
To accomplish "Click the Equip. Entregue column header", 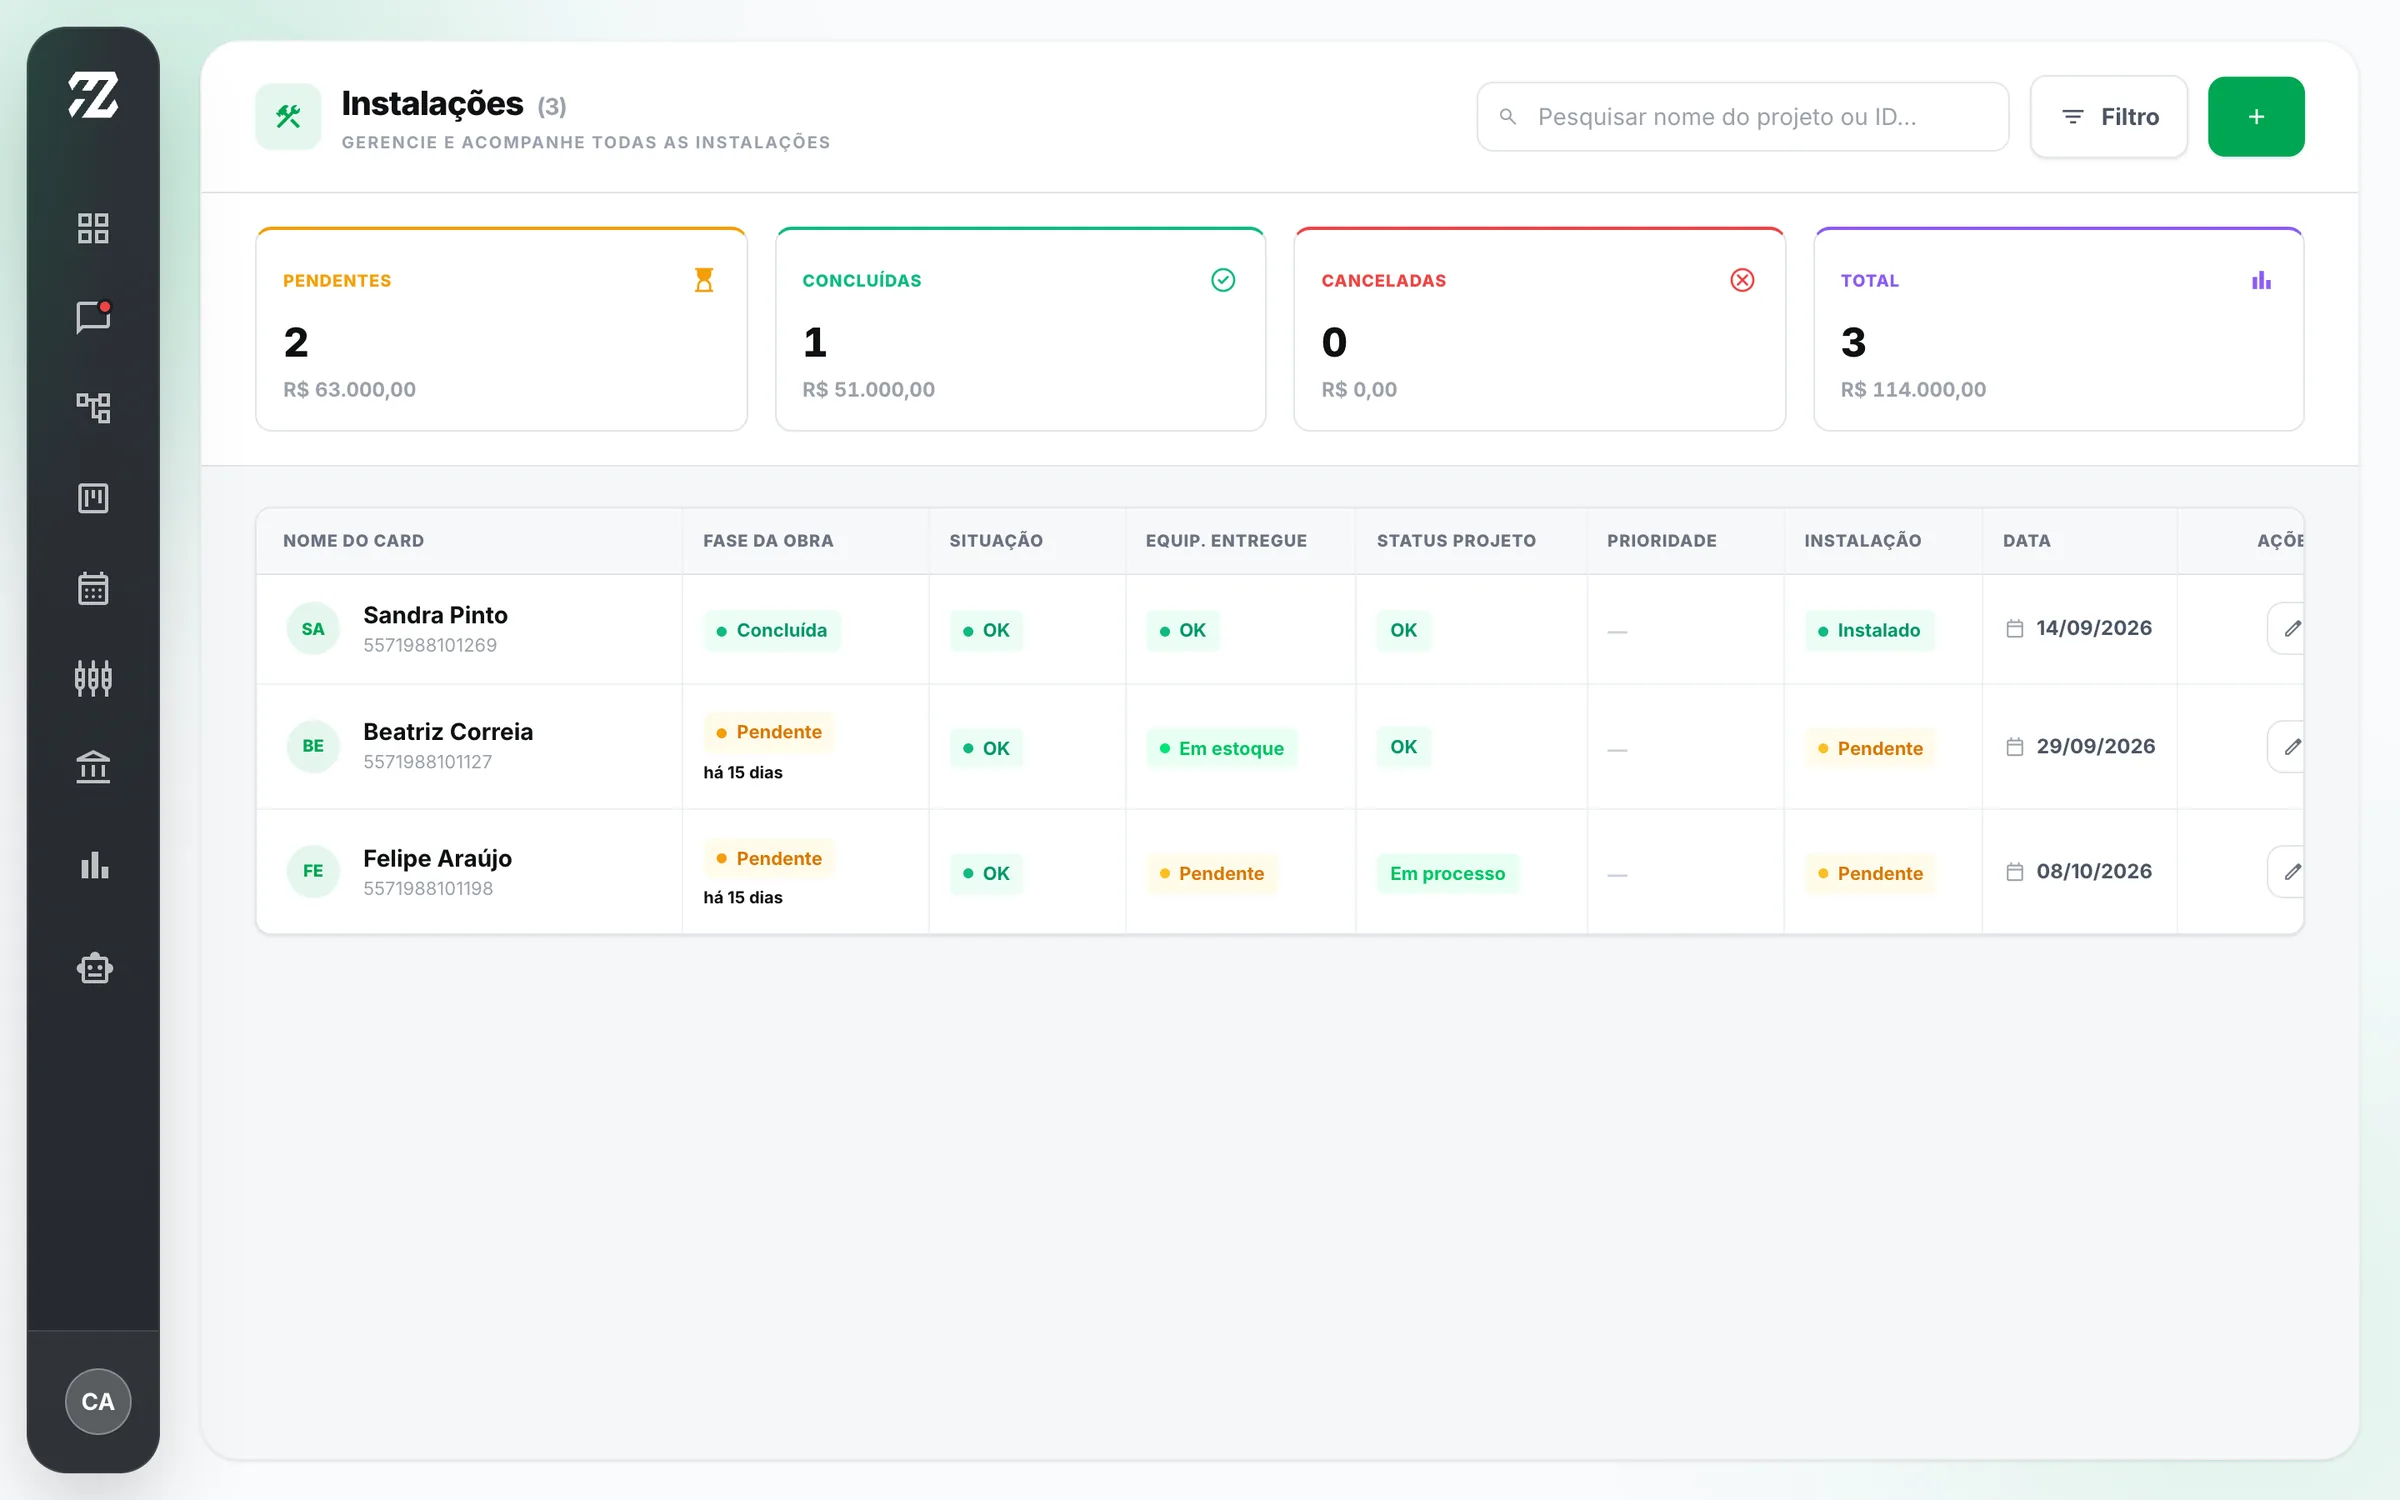I will pyautogui.click(x=1226, y=541).
